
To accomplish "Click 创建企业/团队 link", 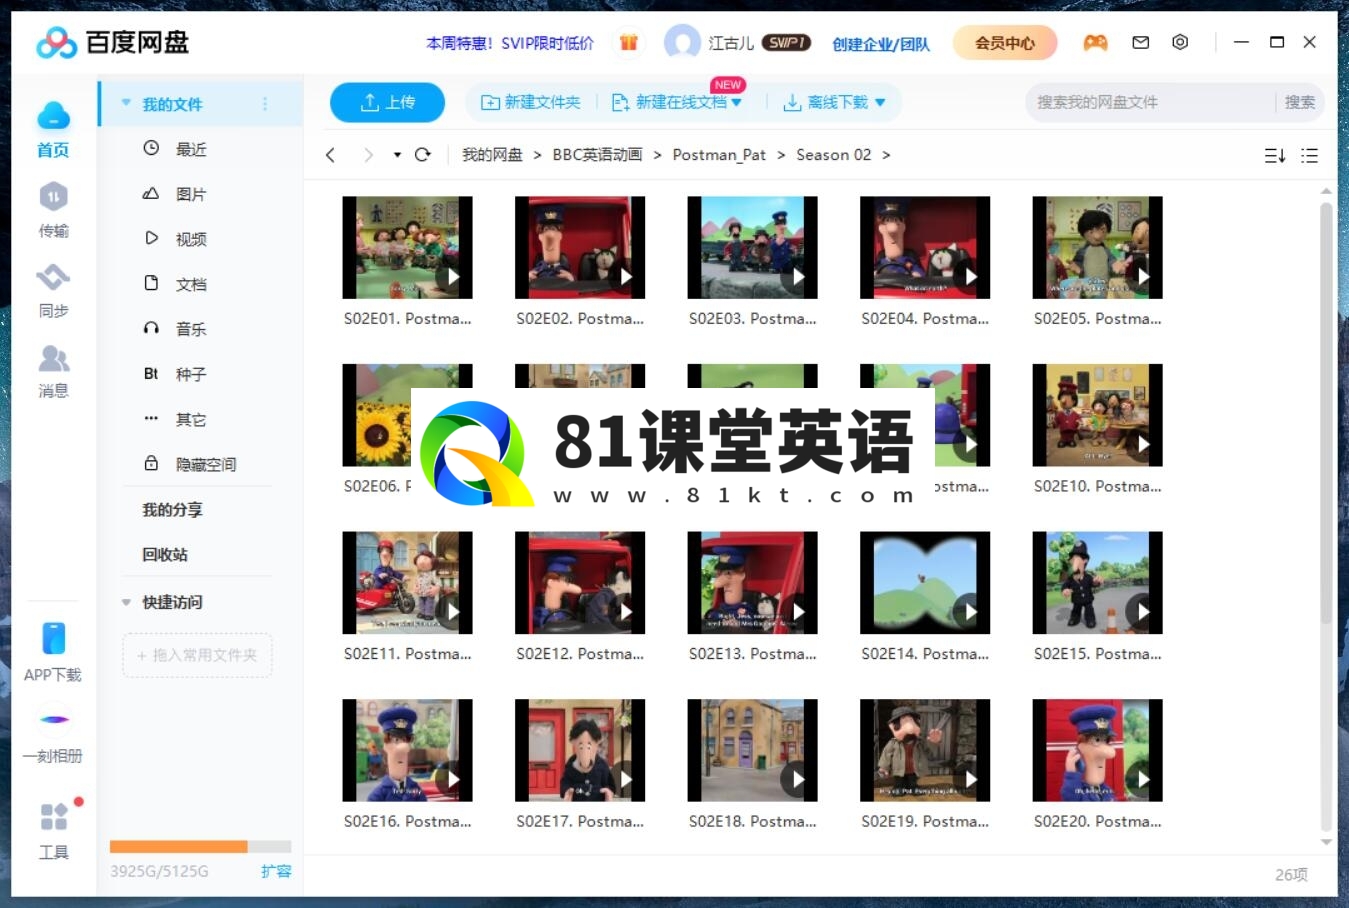I will coord(881,43).
